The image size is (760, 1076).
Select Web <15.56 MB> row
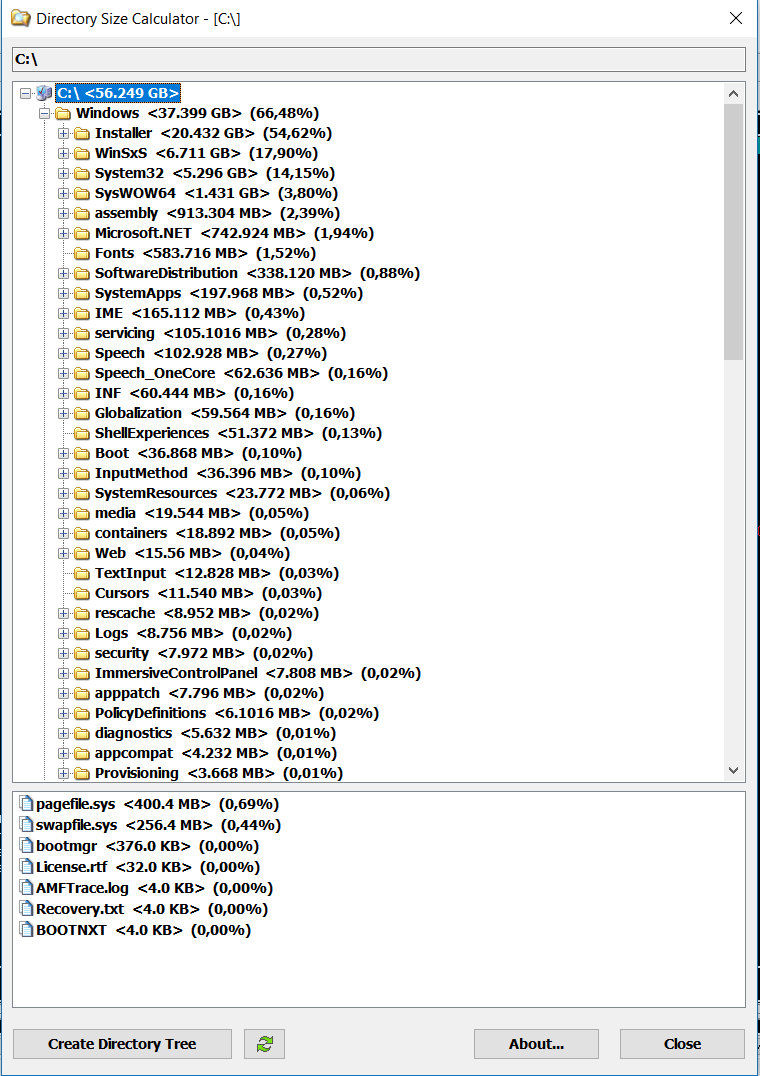point(192,553)
